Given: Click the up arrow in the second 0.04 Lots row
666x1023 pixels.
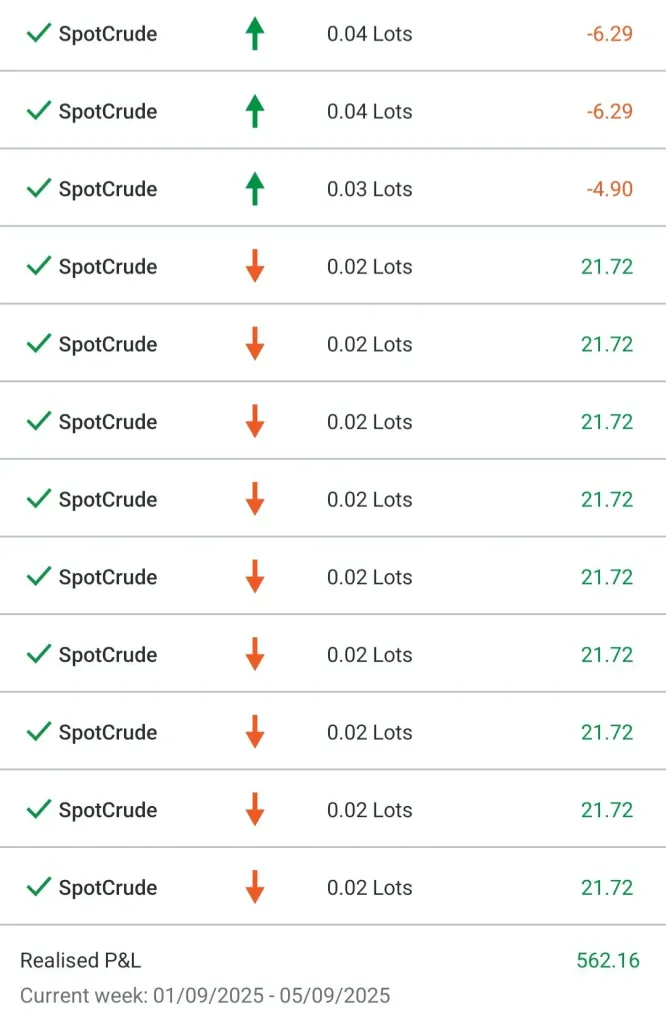Looking at the screenshot, I should (x=255, y=111).
